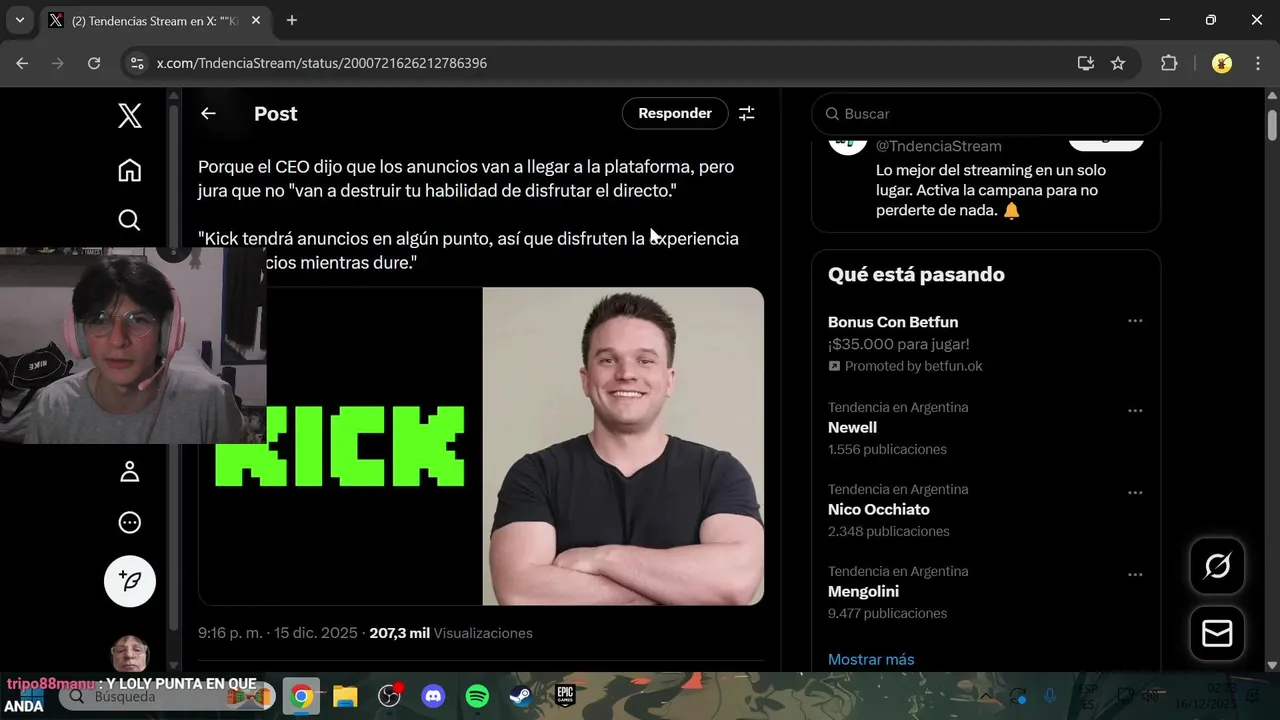Open Chrome from the taskbar

[301, 696]
